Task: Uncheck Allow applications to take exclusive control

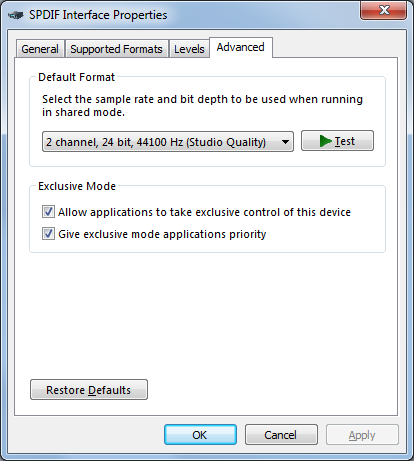Action: [x=48, y=212]
